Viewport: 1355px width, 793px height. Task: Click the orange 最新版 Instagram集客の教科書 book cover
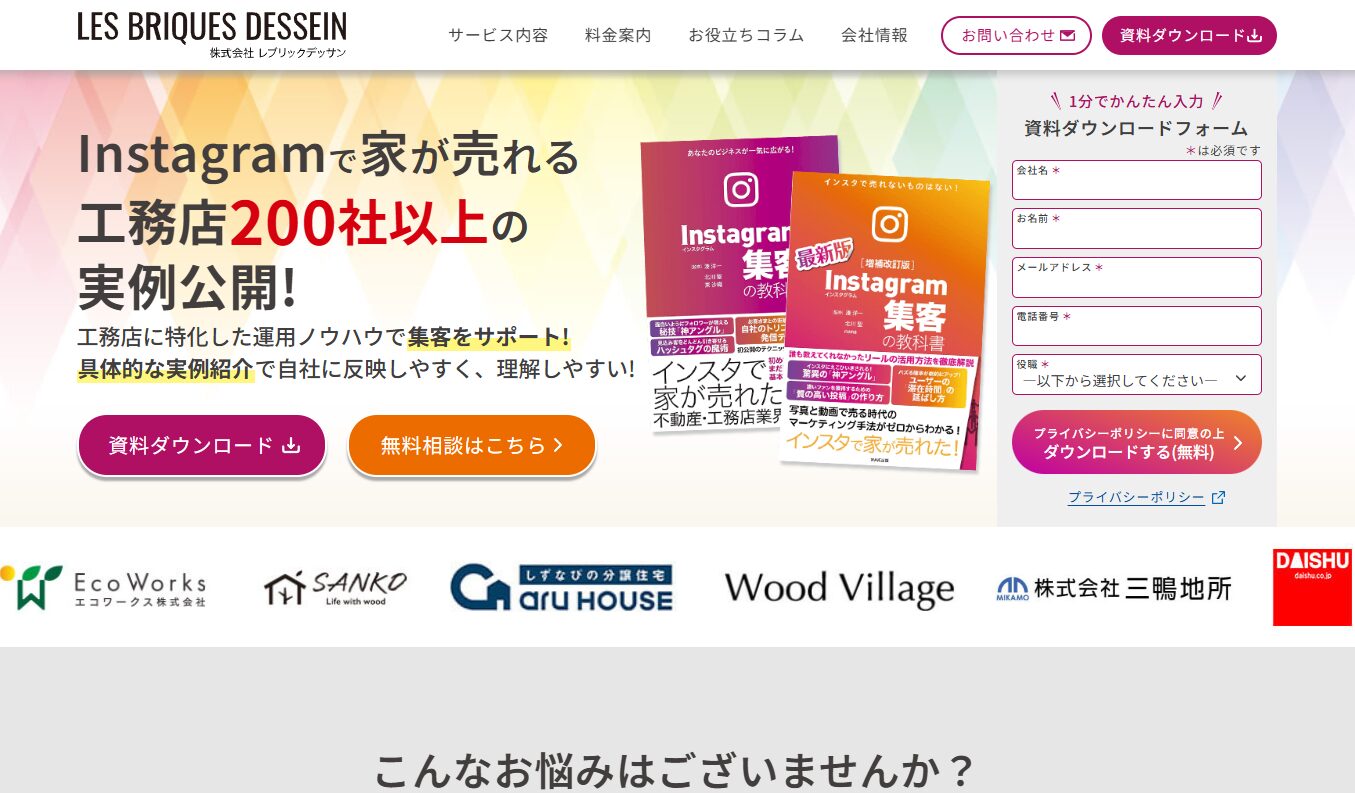click(884, 320)
